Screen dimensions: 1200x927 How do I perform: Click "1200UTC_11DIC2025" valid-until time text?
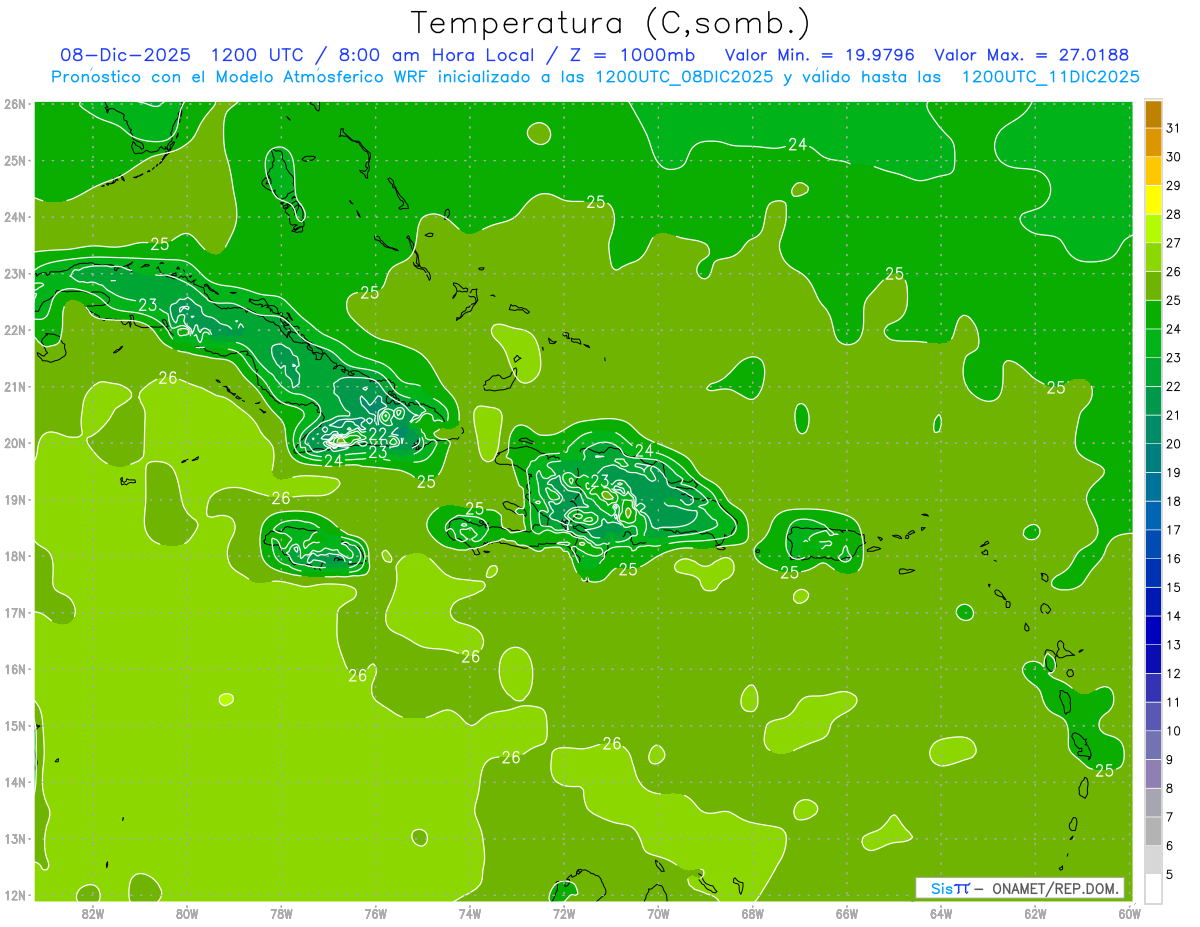[x=1051, y=76]
